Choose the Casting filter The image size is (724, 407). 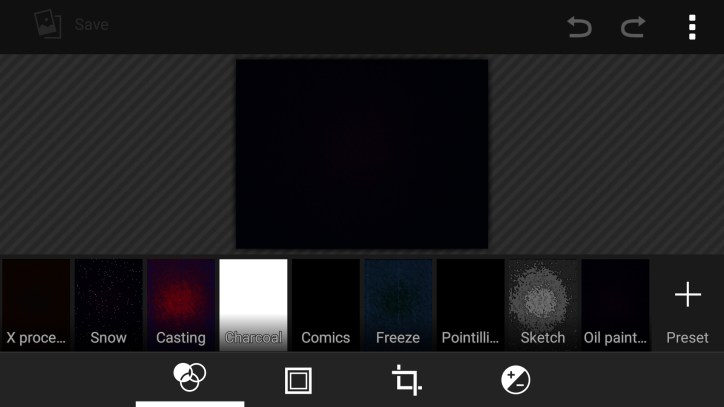181,304
